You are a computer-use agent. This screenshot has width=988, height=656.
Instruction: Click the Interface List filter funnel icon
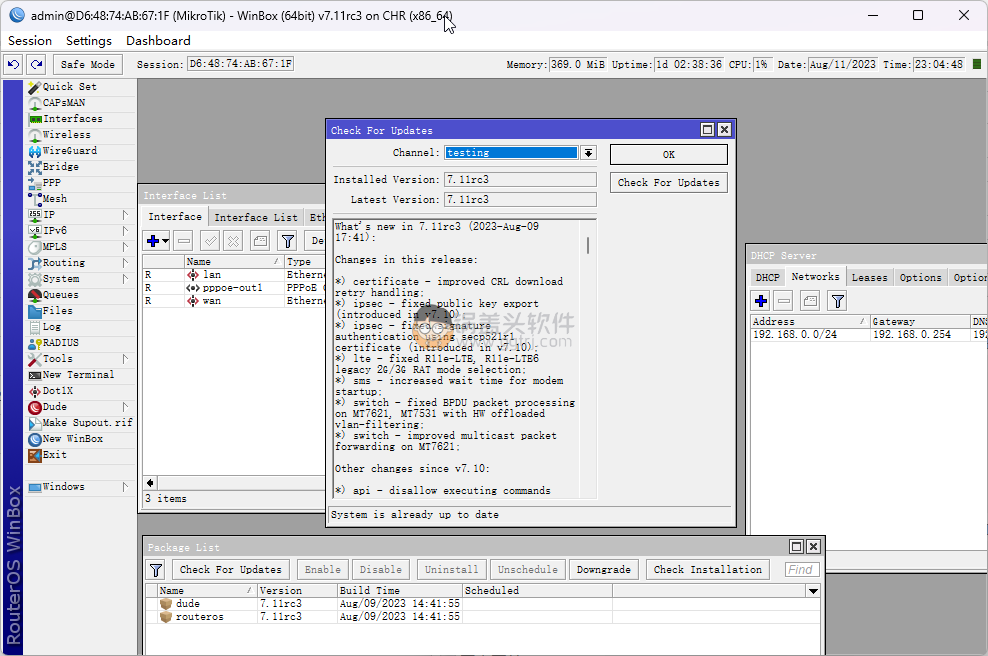pos(288,241)
